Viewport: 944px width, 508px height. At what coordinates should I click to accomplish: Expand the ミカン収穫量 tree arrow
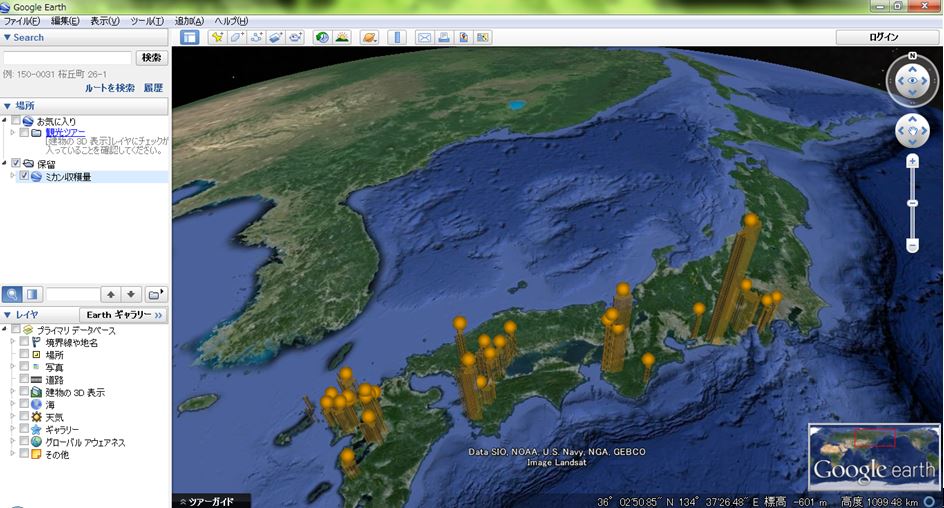coord(13,176)
